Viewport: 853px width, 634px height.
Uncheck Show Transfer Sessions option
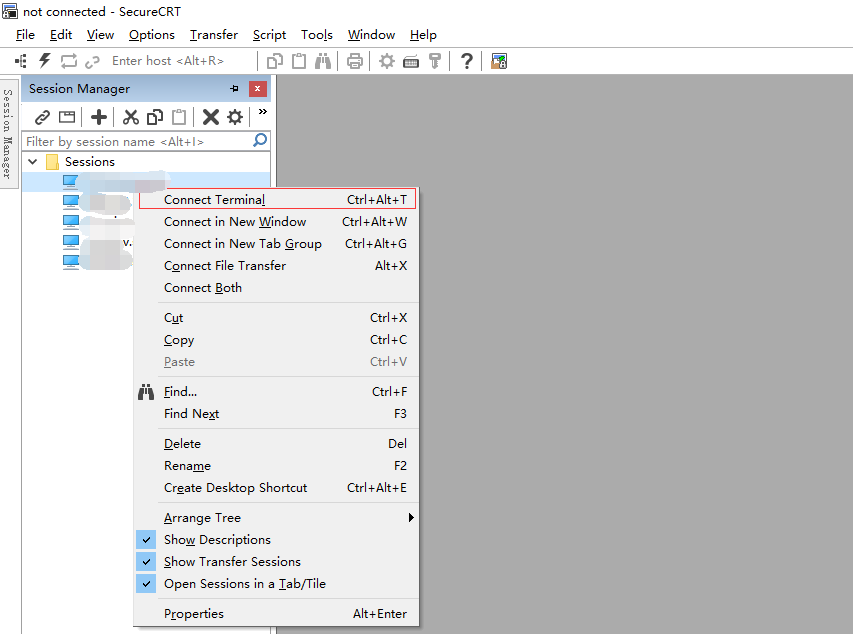(x=232, y=562)
